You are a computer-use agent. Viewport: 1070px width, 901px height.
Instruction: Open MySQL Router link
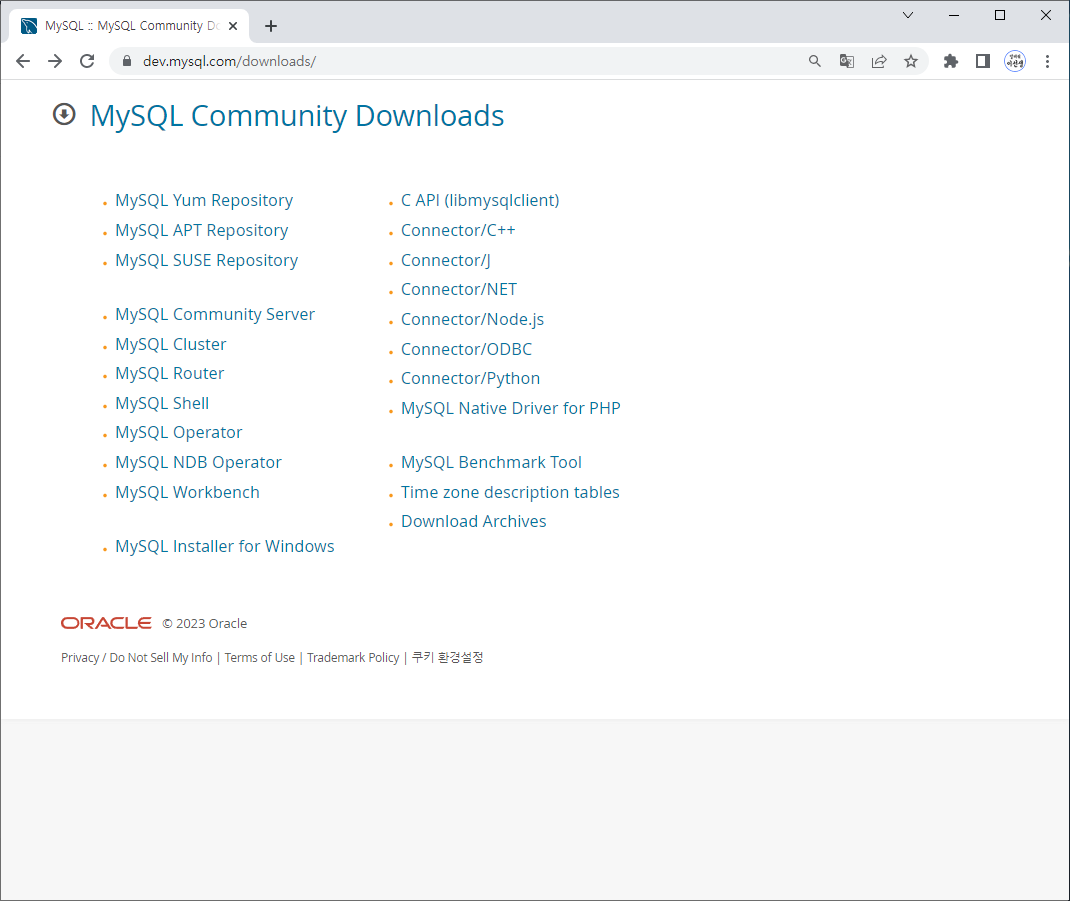click(x=169, y=373)
